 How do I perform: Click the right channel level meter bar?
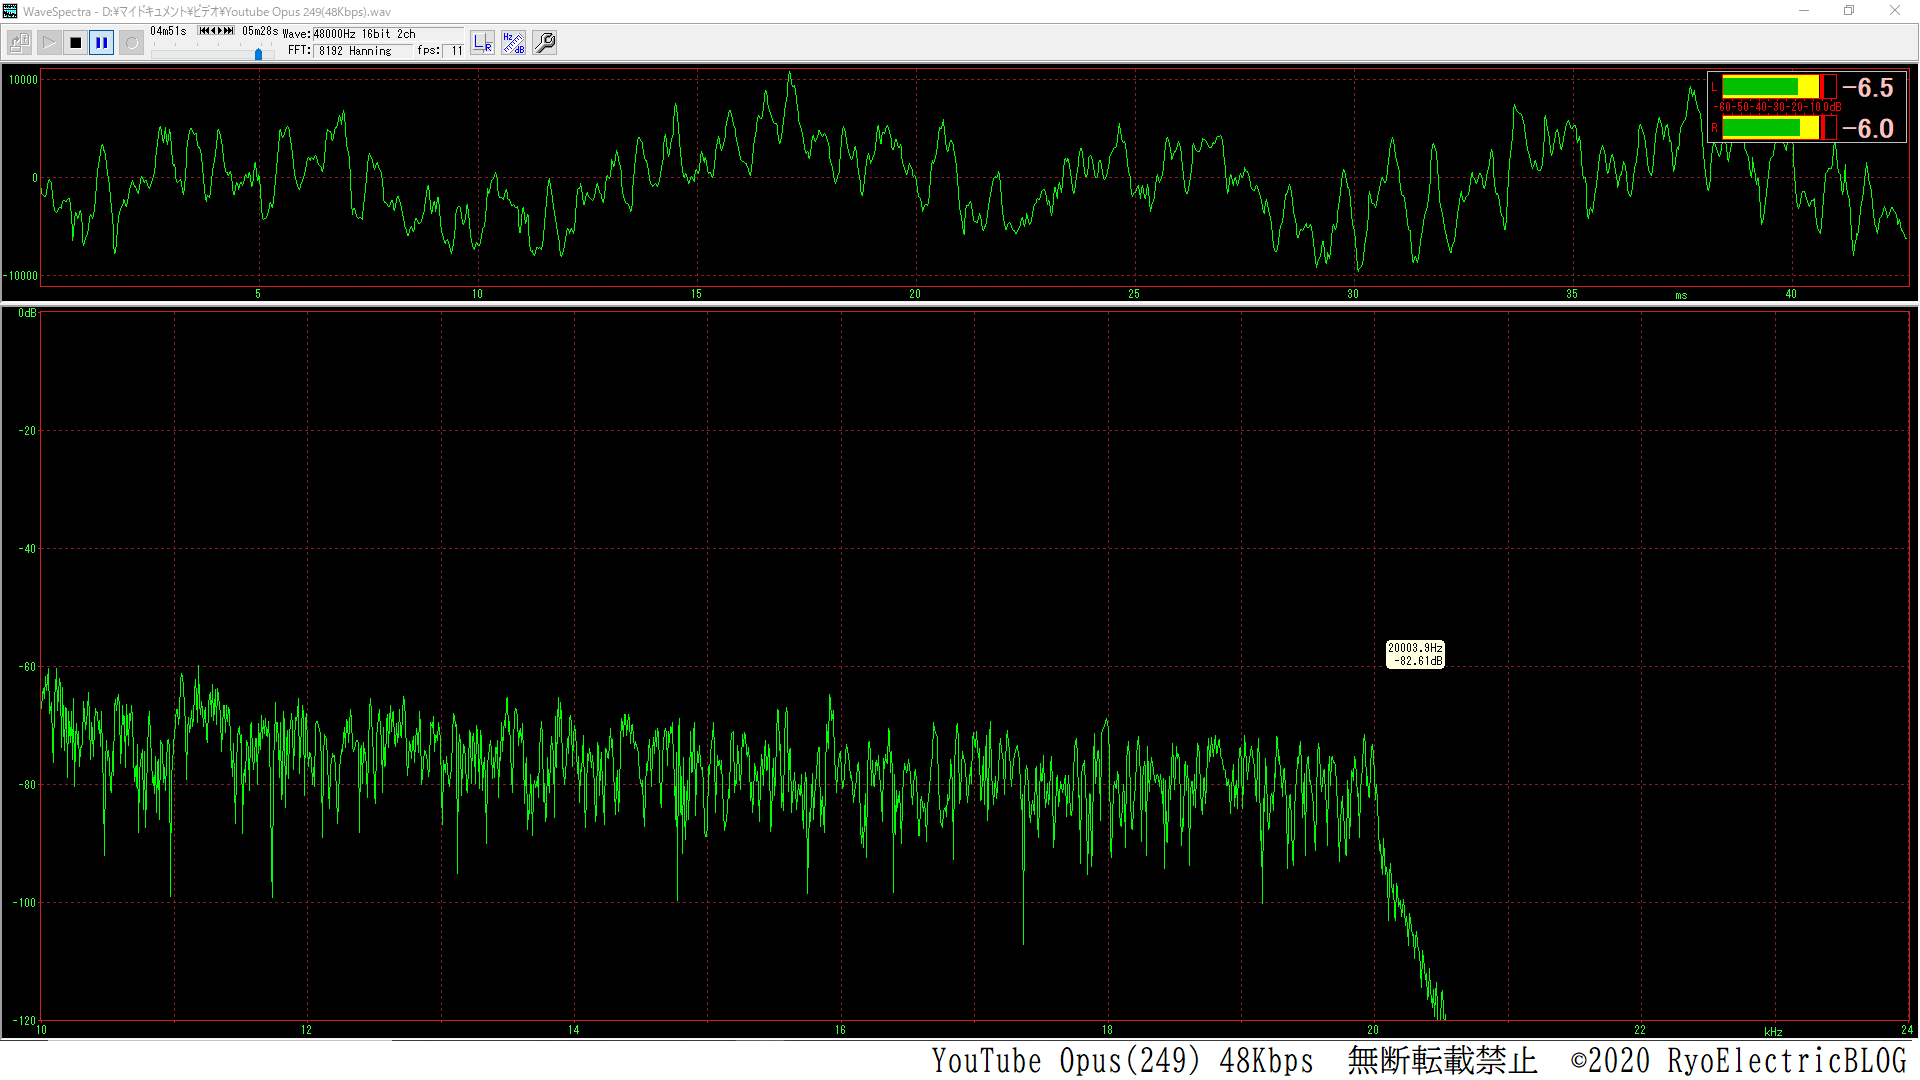click(1779, 128)
